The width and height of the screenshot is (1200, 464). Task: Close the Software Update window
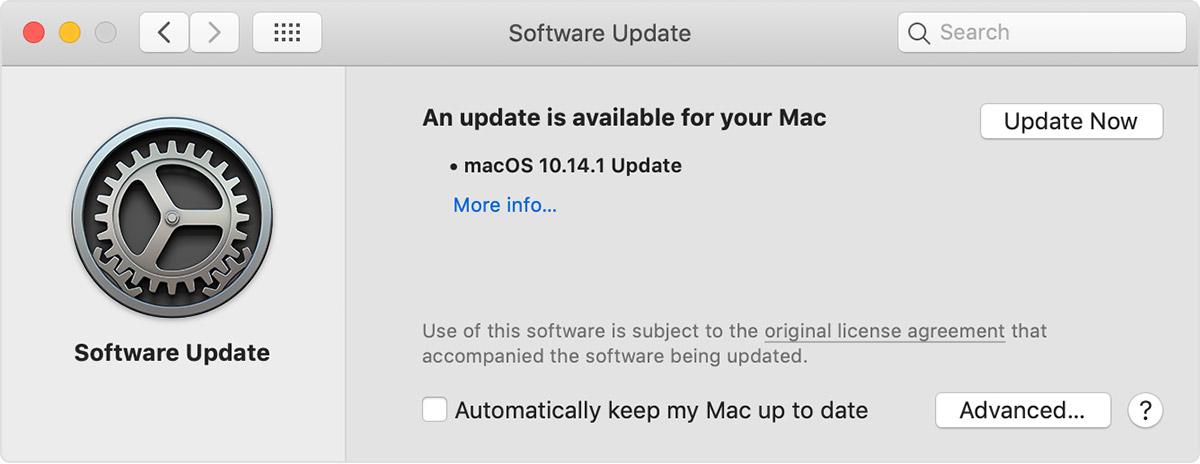pyautogui.click(x=34, y=33)
